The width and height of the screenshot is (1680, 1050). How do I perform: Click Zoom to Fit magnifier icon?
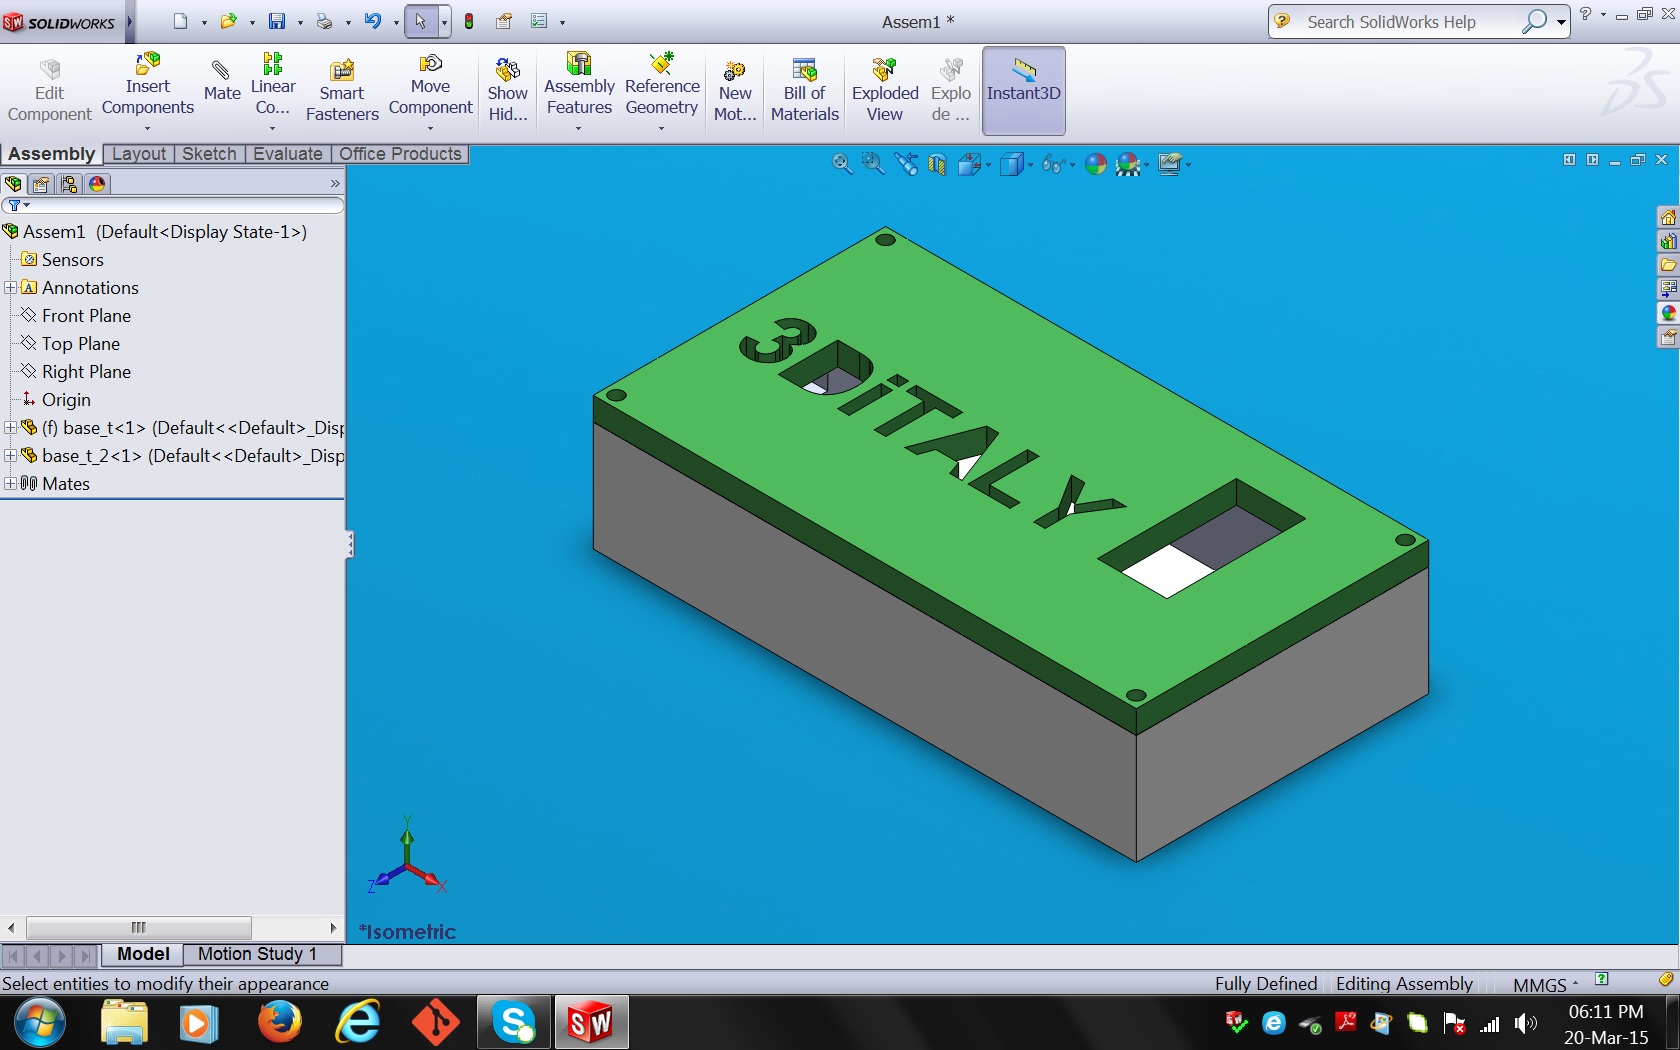click(842, 164)
